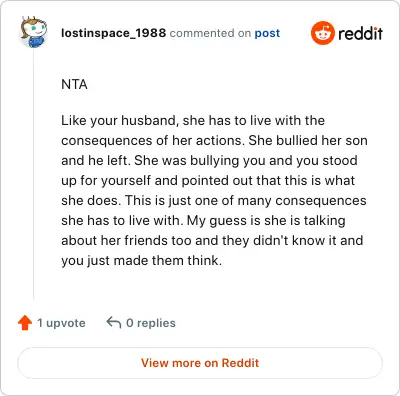The height and width of the screenshot is (396, 400).
Task: Select the curved reply arrow icon
Action: click(114, 323)
